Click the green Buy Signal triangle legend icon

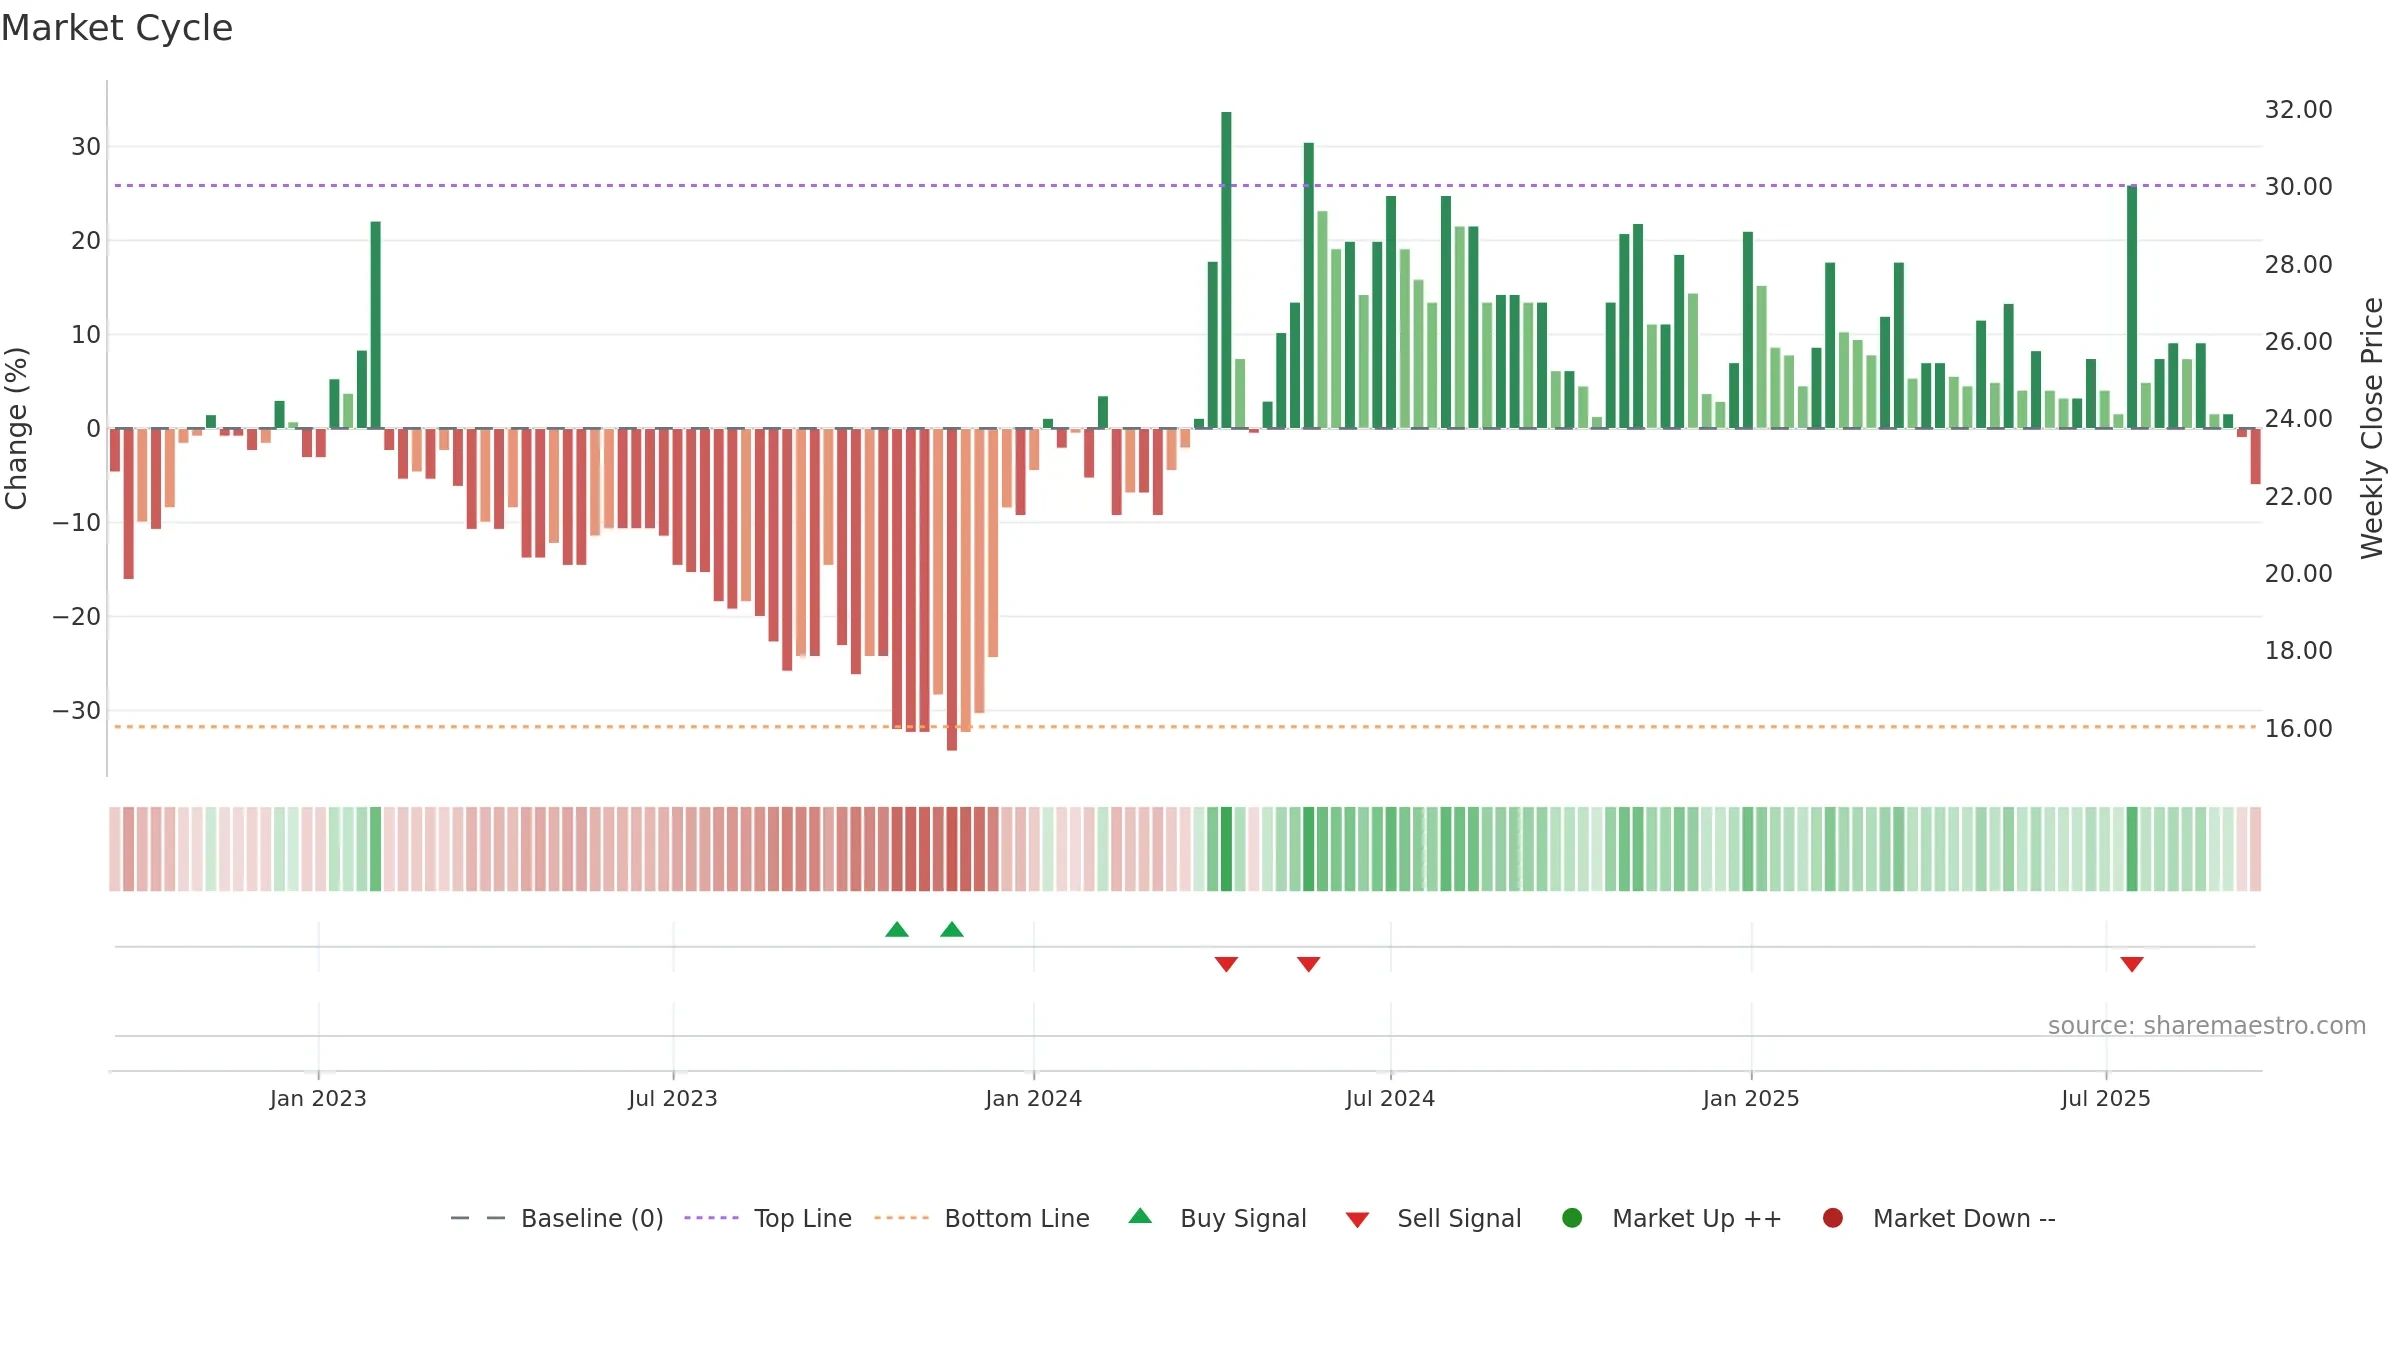(x=1140, y=1216)
